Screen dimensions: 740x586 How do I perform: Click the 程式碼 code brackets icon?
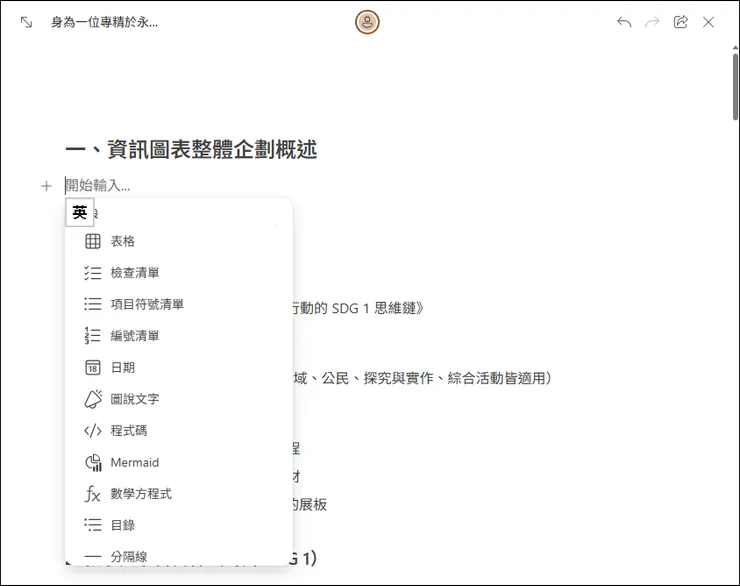coord(92,430)
